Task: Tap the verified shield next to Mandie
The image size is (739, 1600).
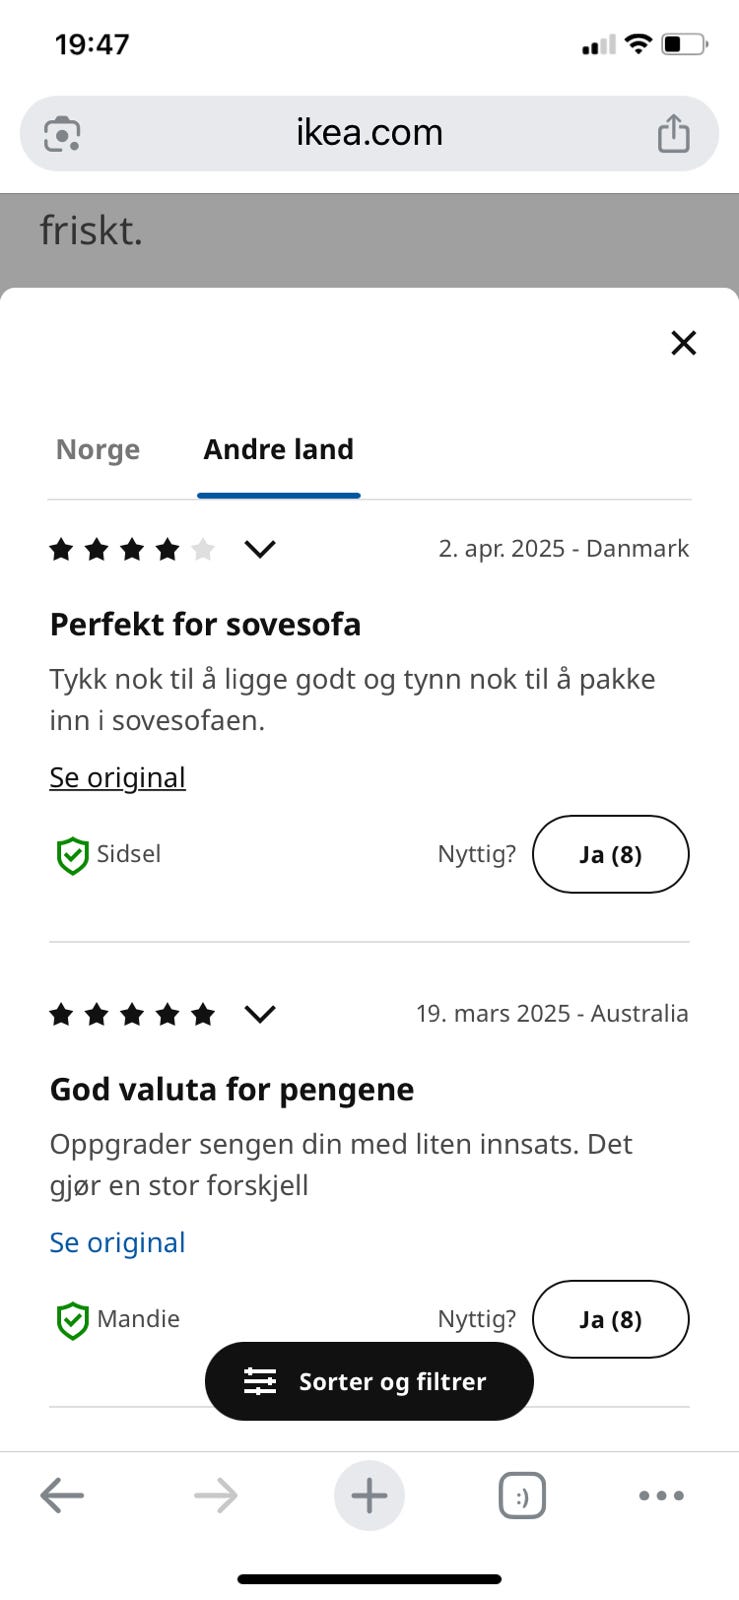Action: (x=72, y=1320)
